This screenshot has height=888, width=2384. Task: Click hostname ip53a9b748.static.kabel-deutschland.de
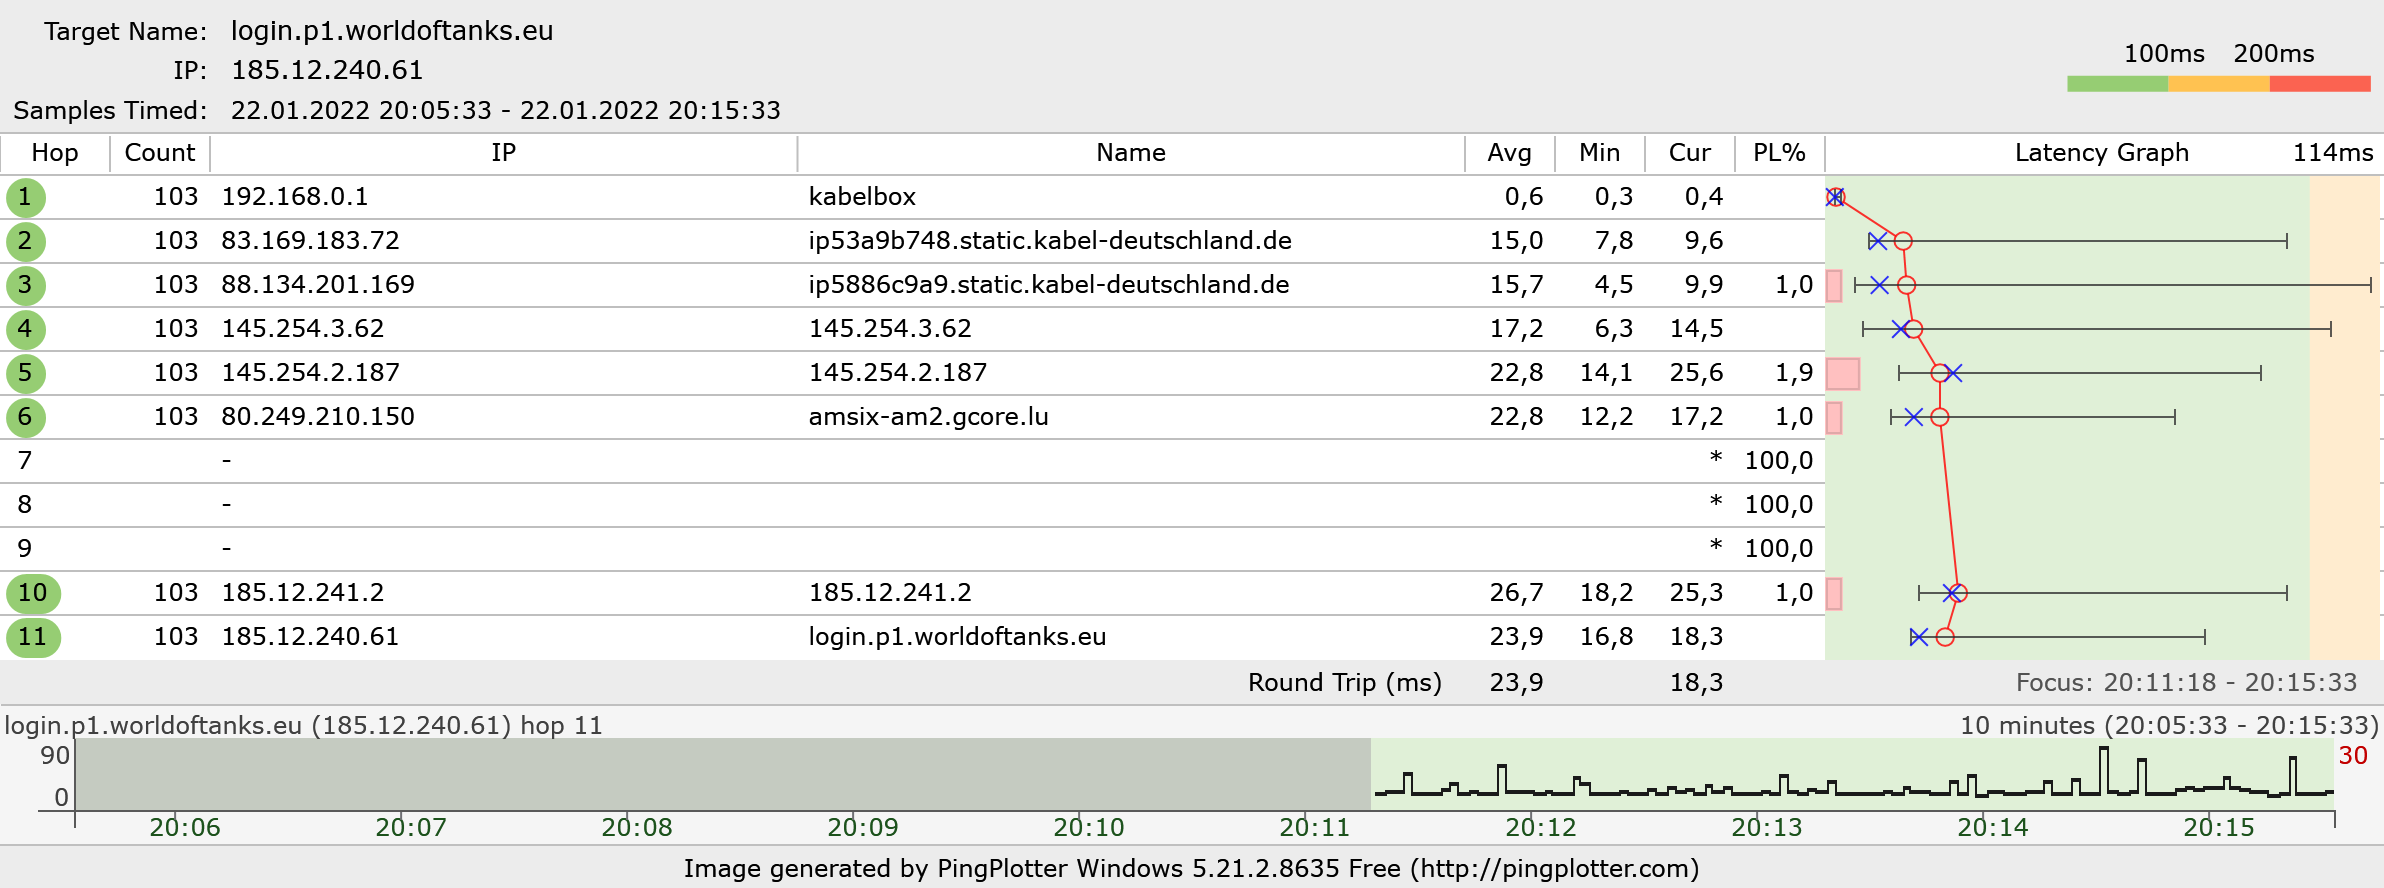(x=1050, y=241)
